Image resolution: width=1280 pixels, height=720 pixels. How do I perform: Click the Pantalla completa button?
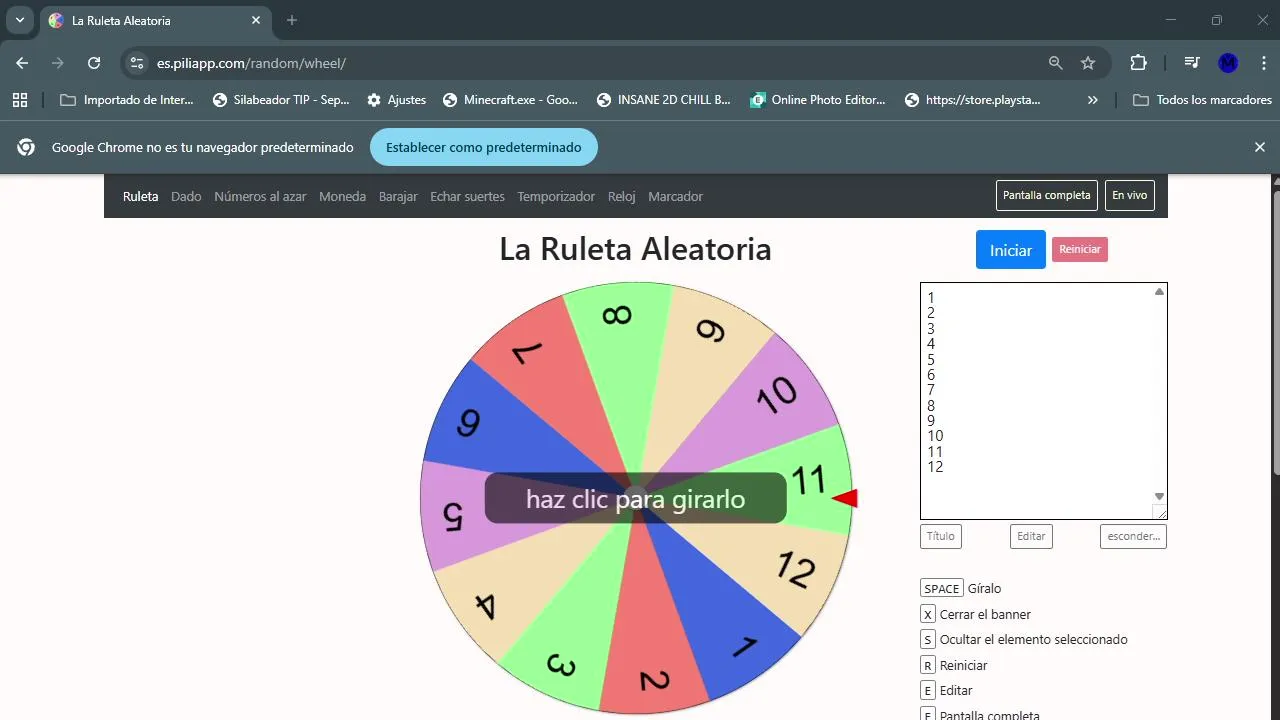pyautogui.click(x=1047, y=195)
